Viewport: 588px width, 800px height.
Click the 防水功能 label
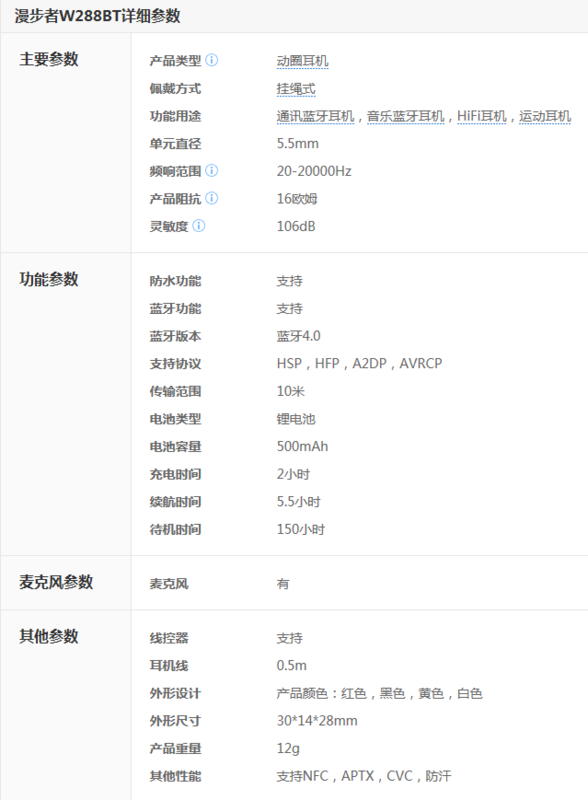[x=175, y=281]
